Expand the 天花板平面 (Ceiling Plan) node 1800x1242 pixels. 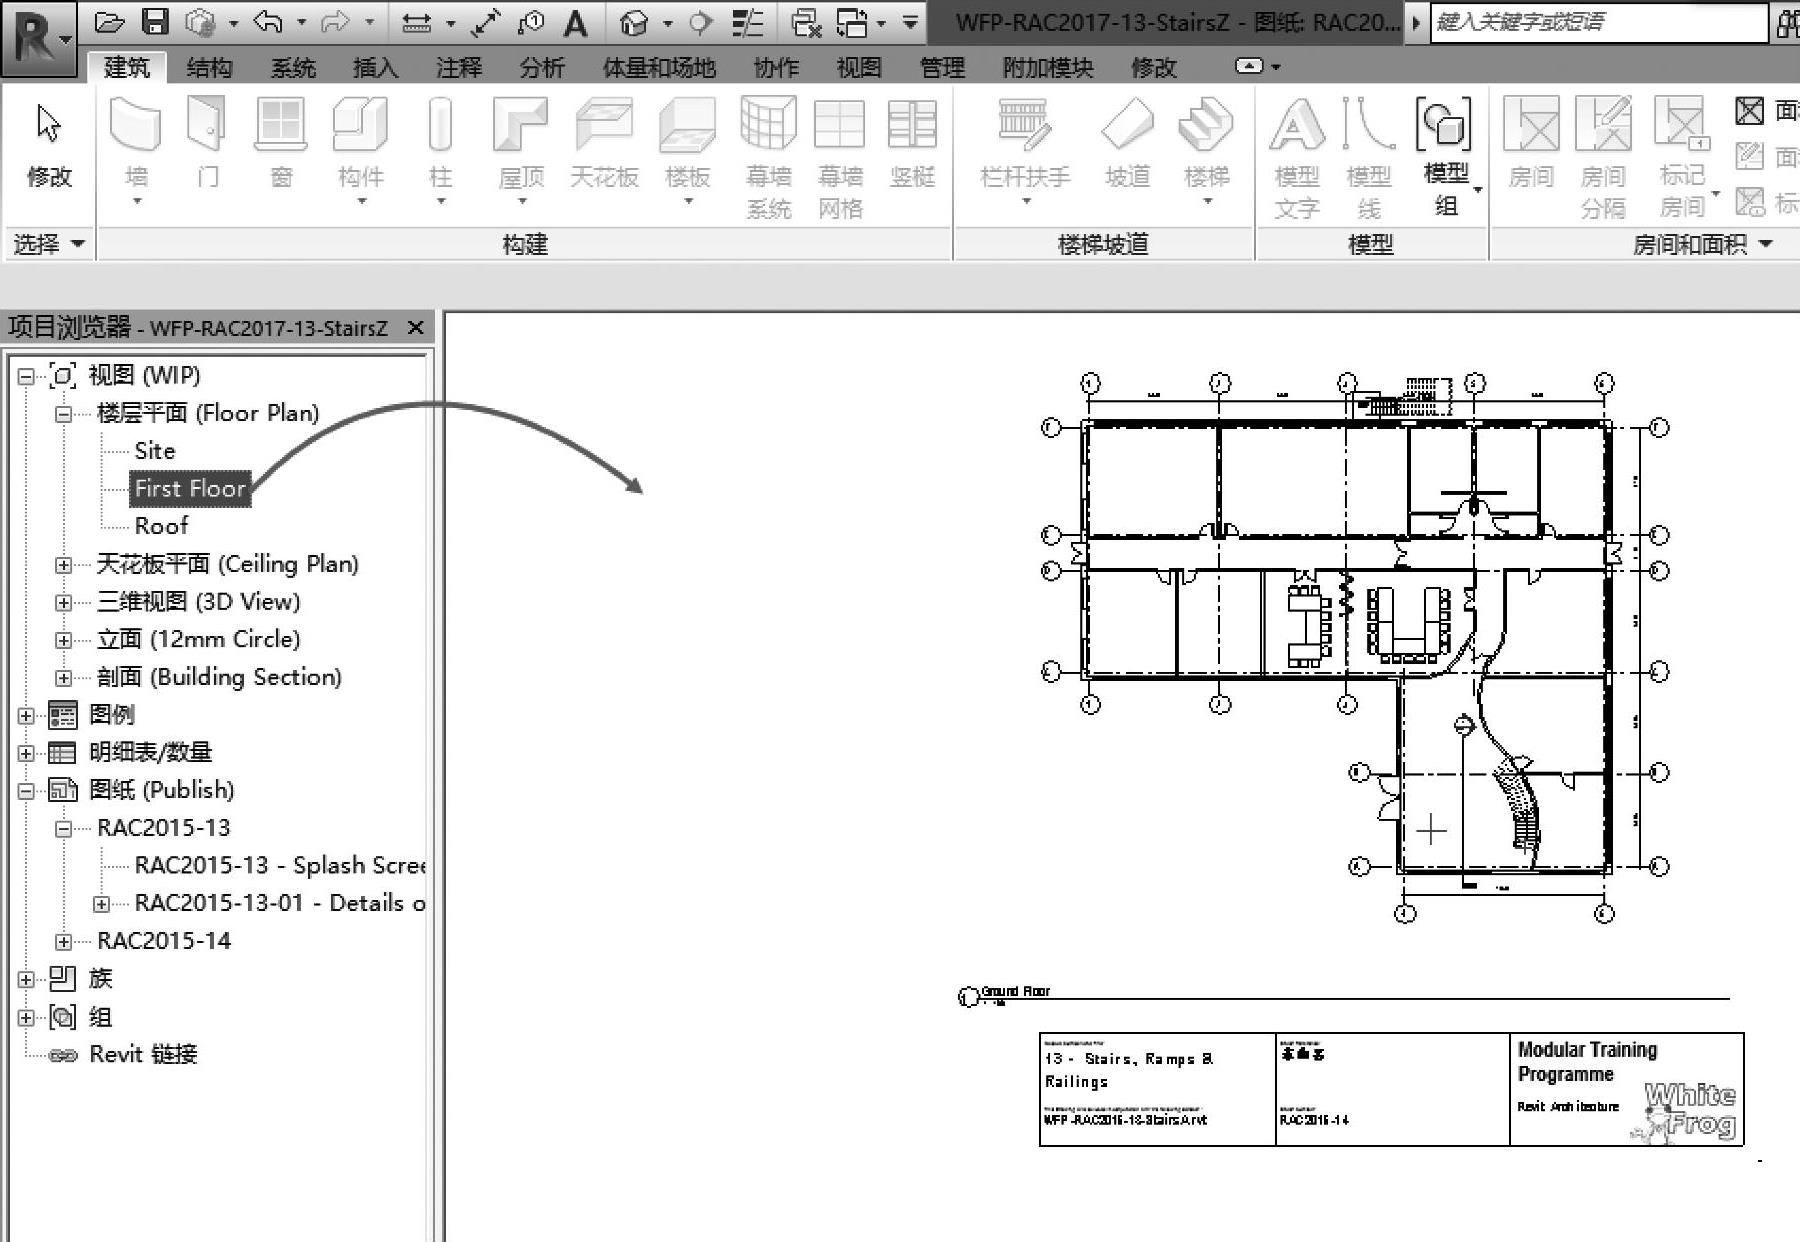(63, 565)
